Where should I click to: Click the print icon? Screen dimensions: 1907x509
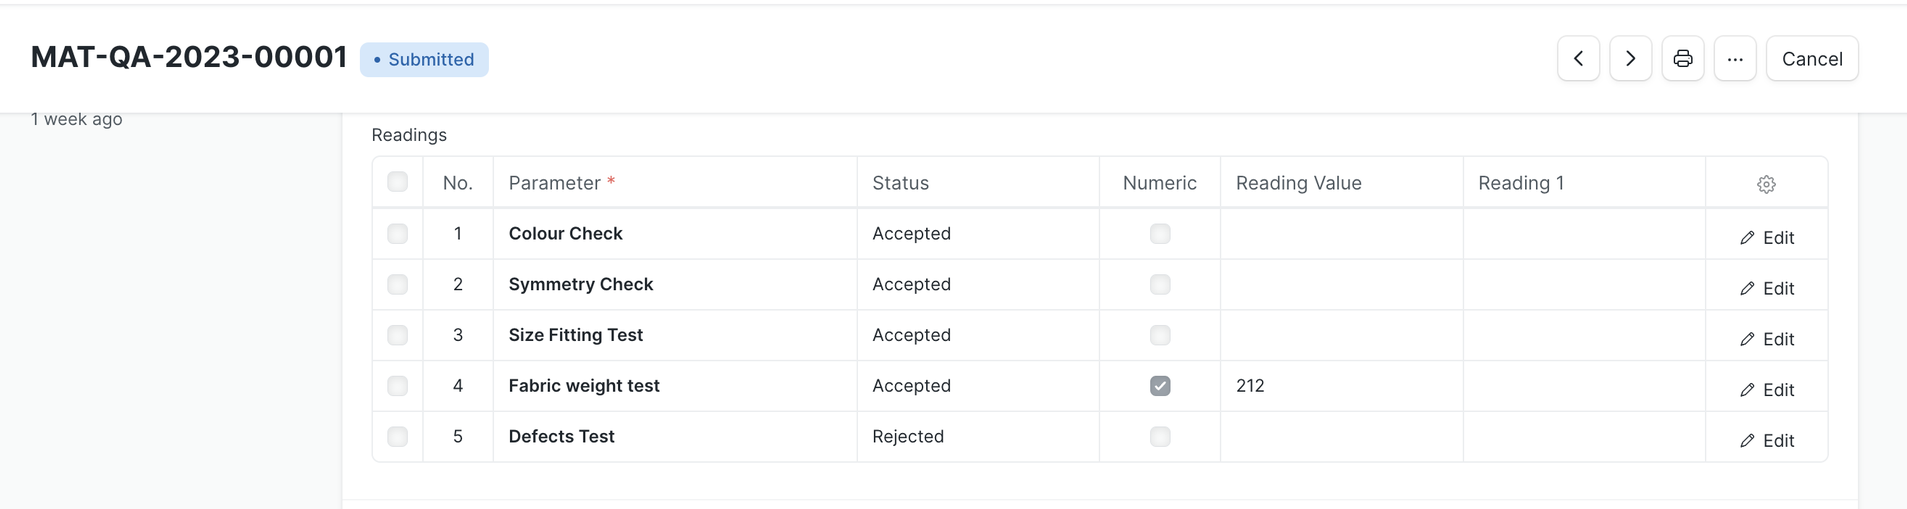click(x=1683, y=59)
